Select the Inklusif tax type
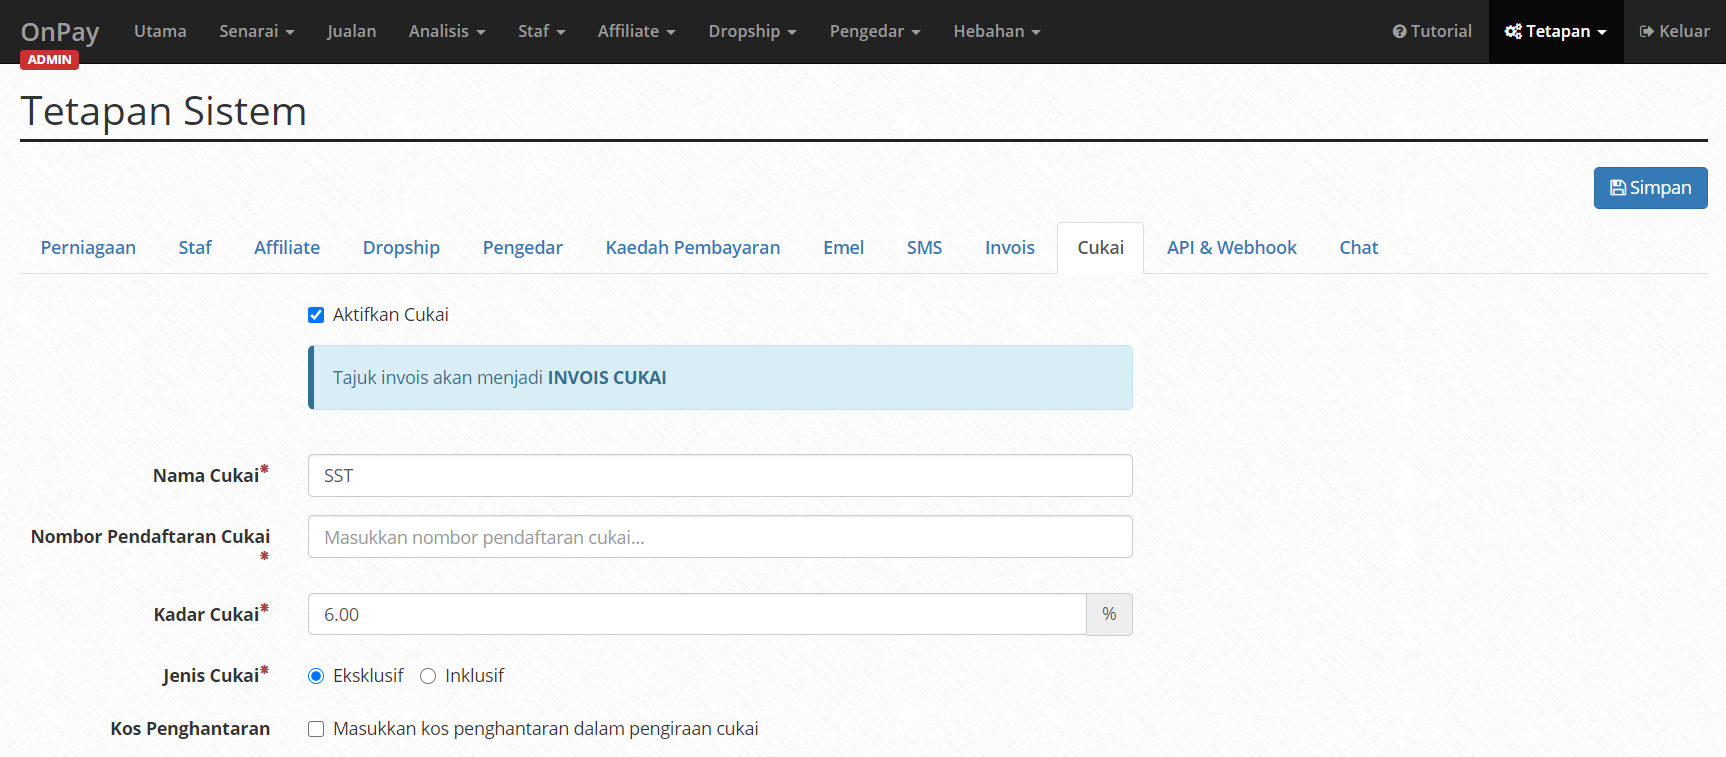Image resolution: width=1726 pixels, height=757 pixels. (428, 676)
